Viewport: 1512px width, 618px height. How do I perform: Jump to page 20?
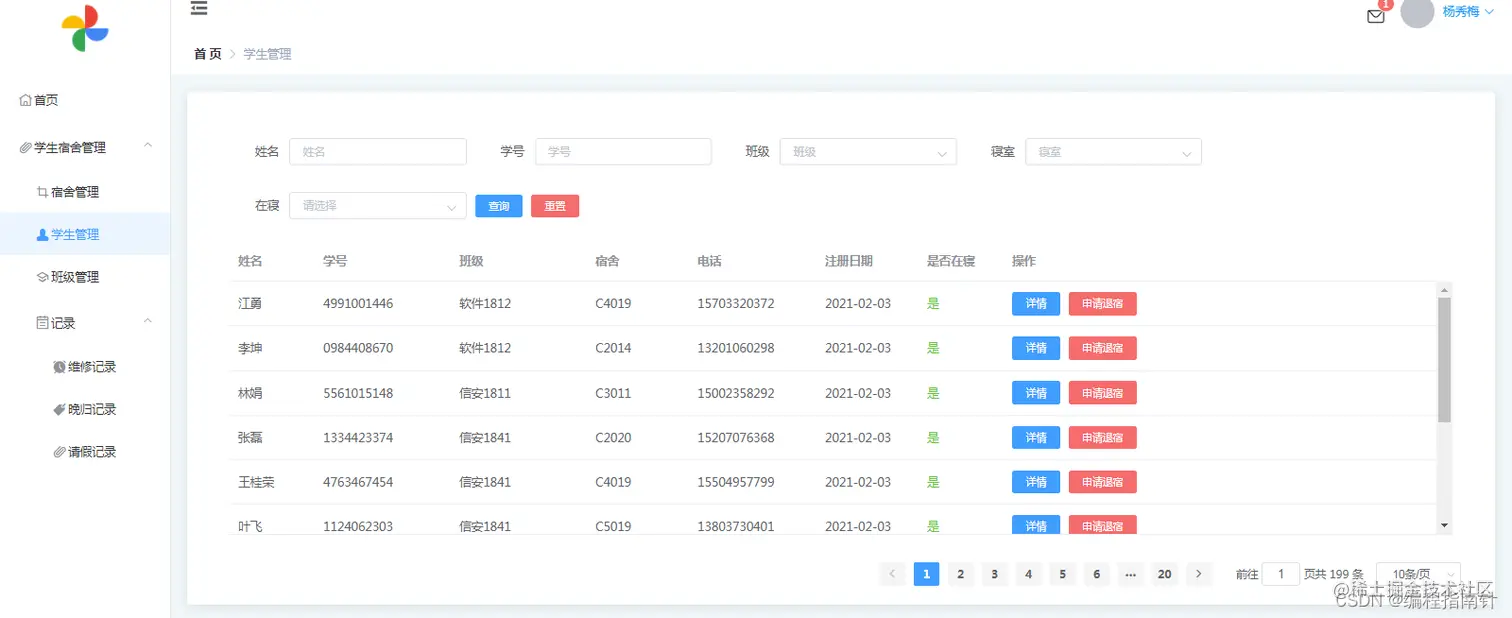click(1165, 574)
